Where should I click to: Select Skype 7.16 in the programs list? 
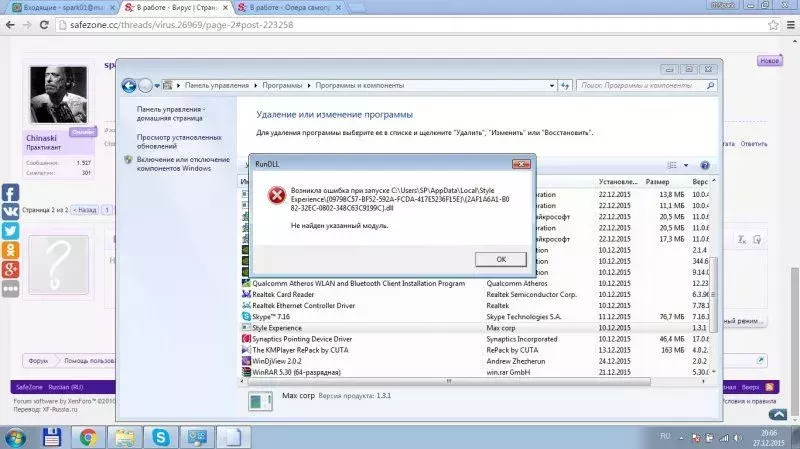tap(475, 317)
